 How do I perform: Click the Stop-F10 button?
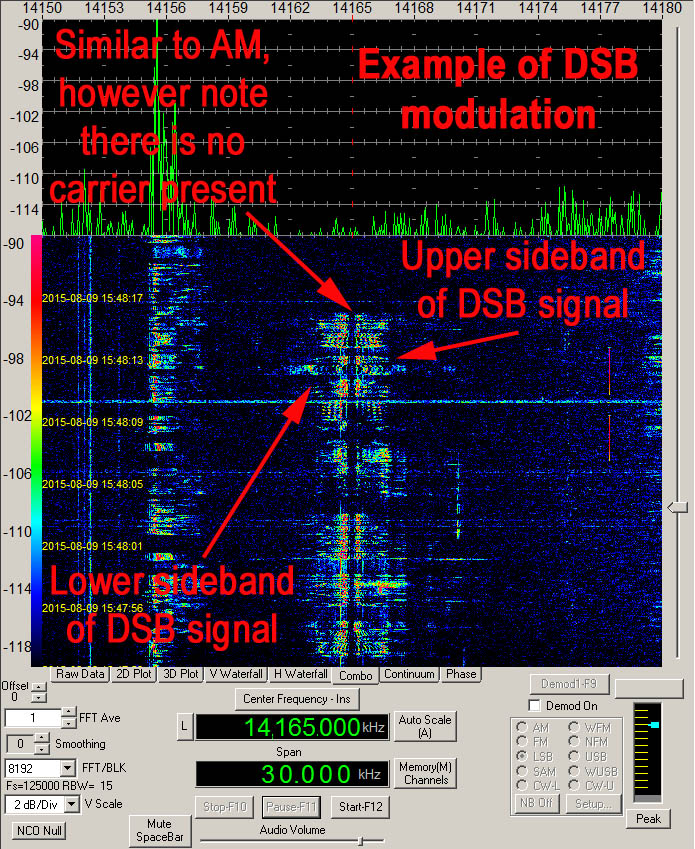click(x=225, y=807)
